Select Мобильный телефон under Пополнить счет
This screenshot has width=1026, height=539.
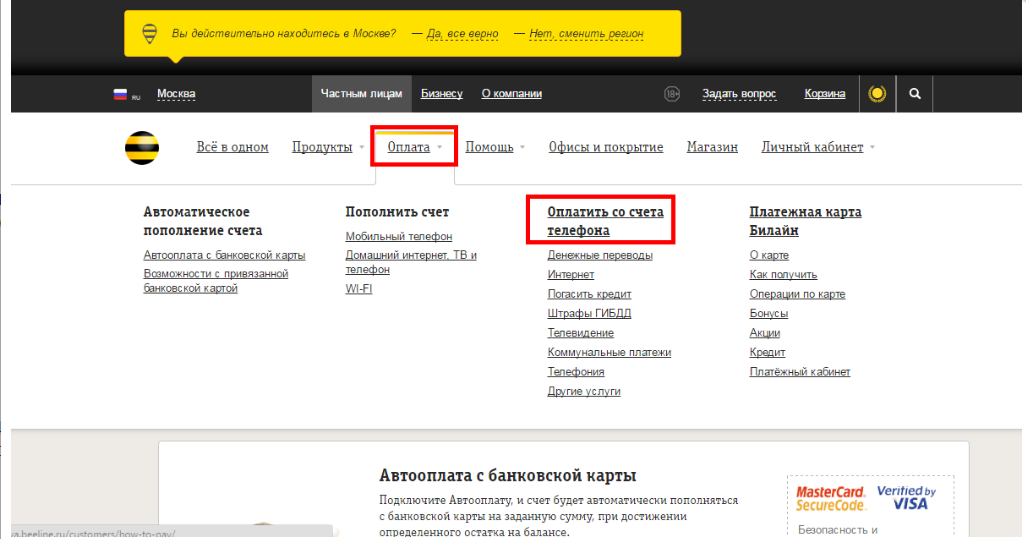click(x=398, y=236)
